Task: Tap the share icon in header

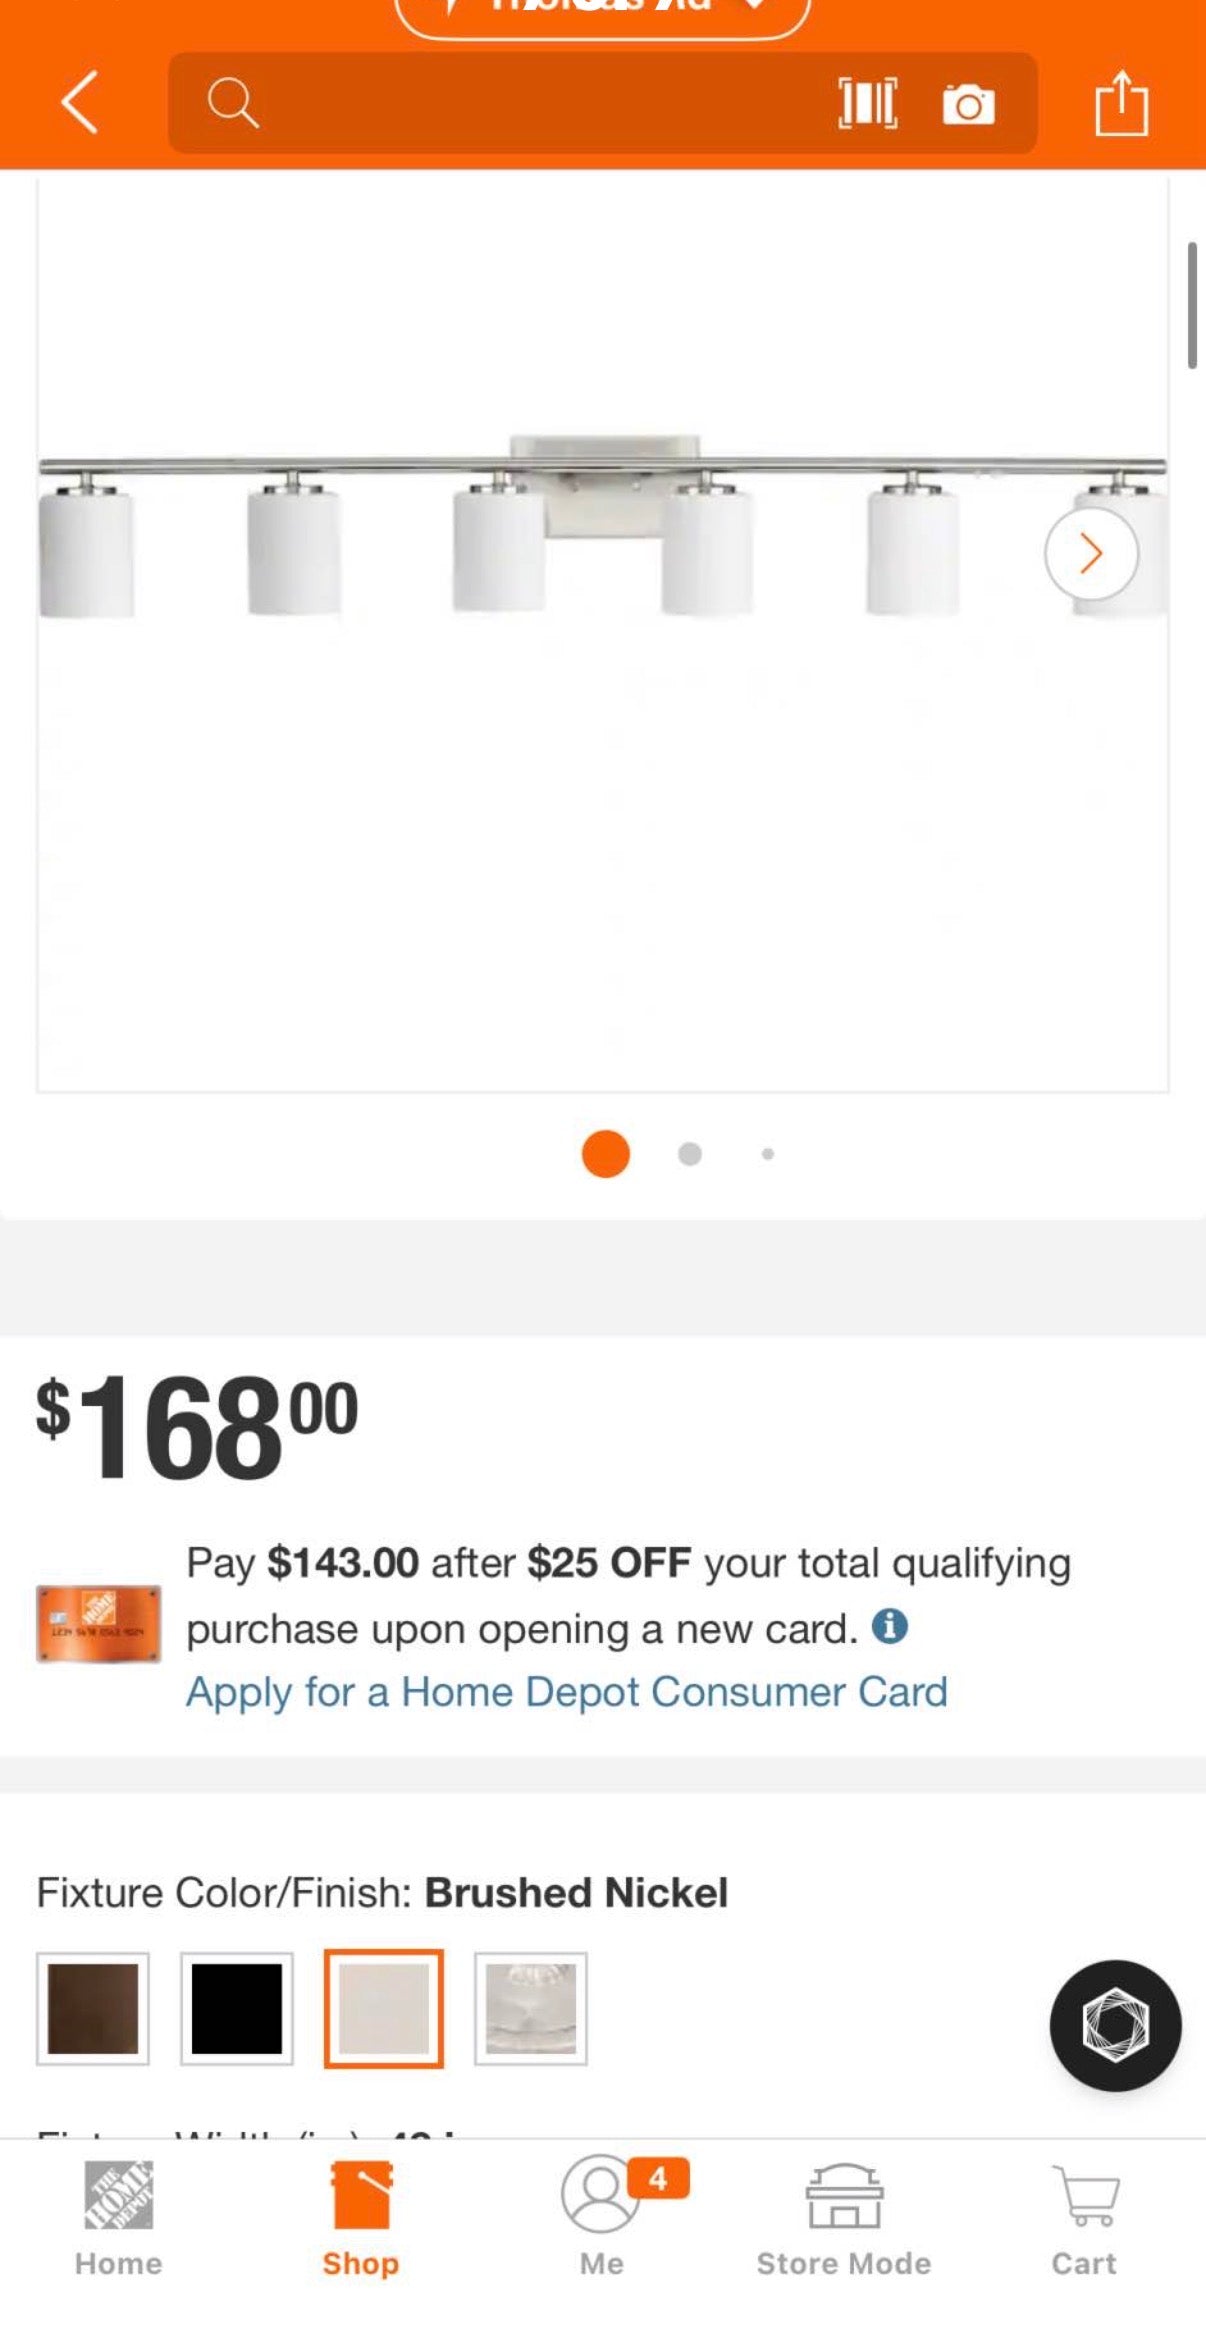Action: pos(1122,102)
